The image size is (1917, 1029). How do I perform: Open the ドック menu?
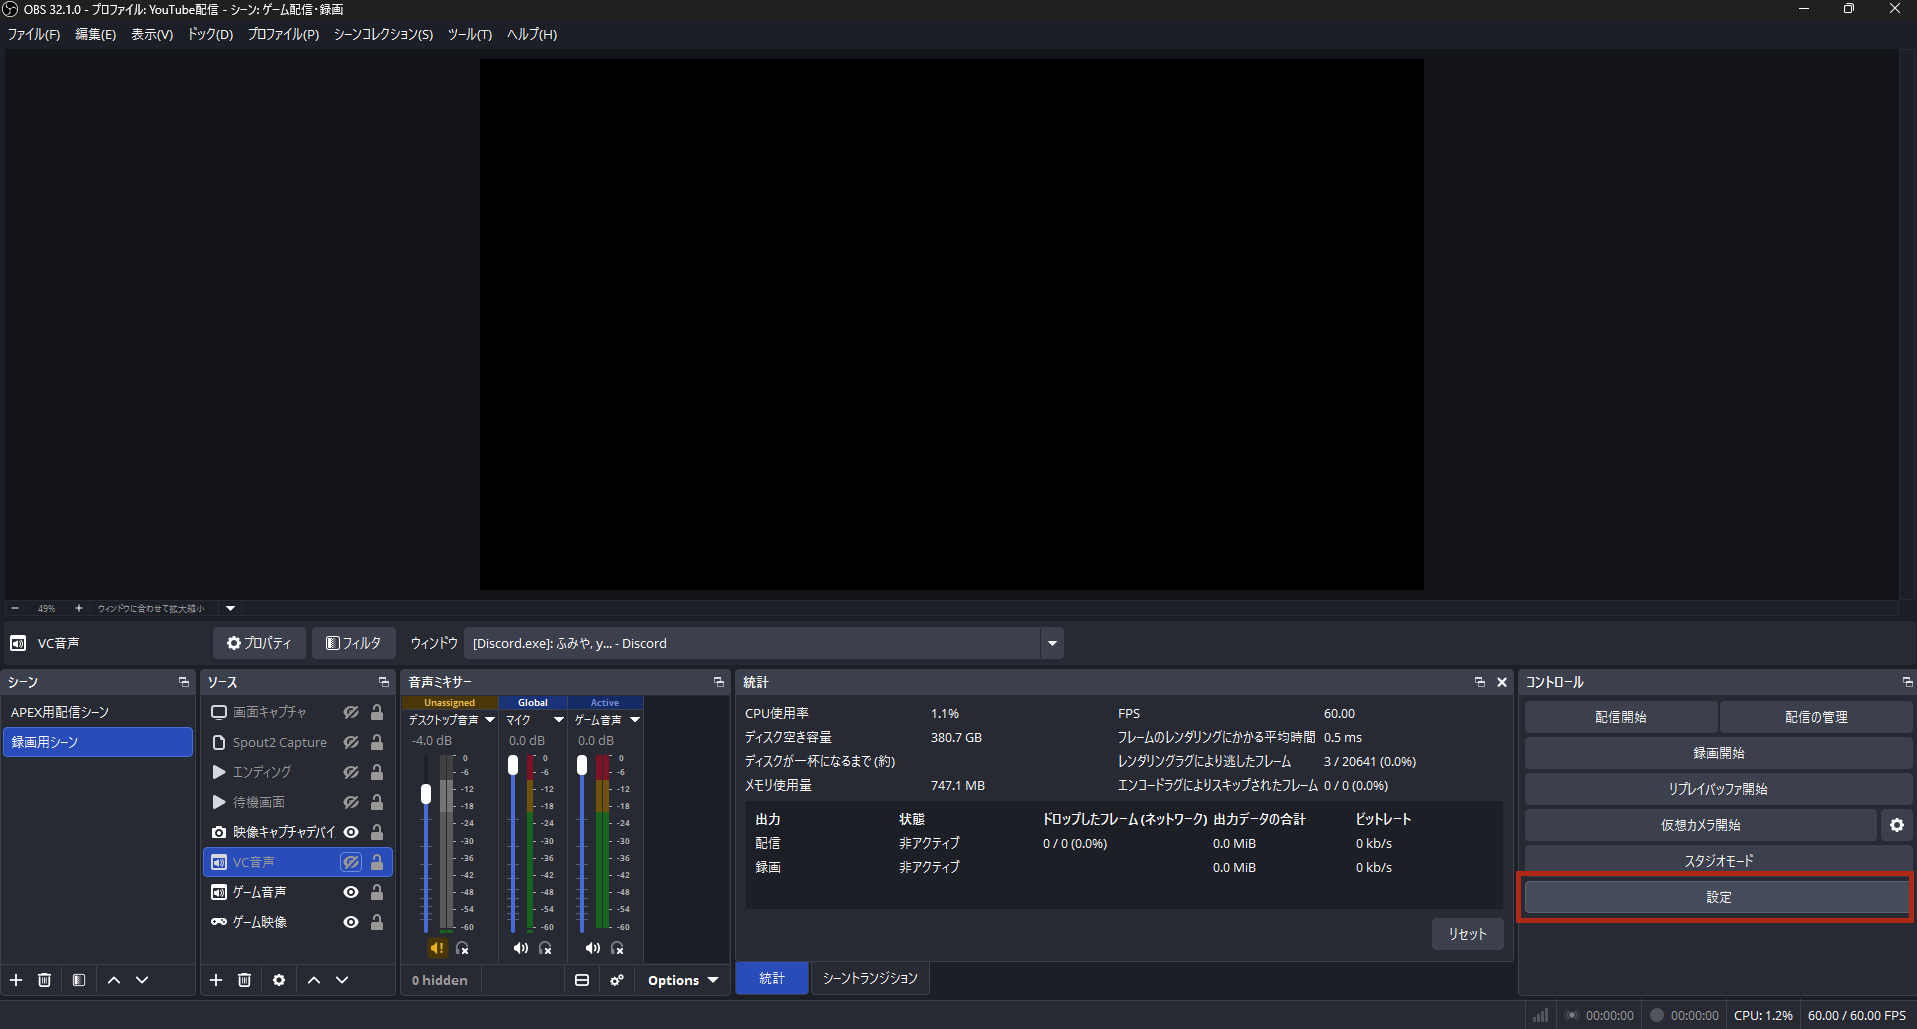pyautogui.click(x=210, y=34)
